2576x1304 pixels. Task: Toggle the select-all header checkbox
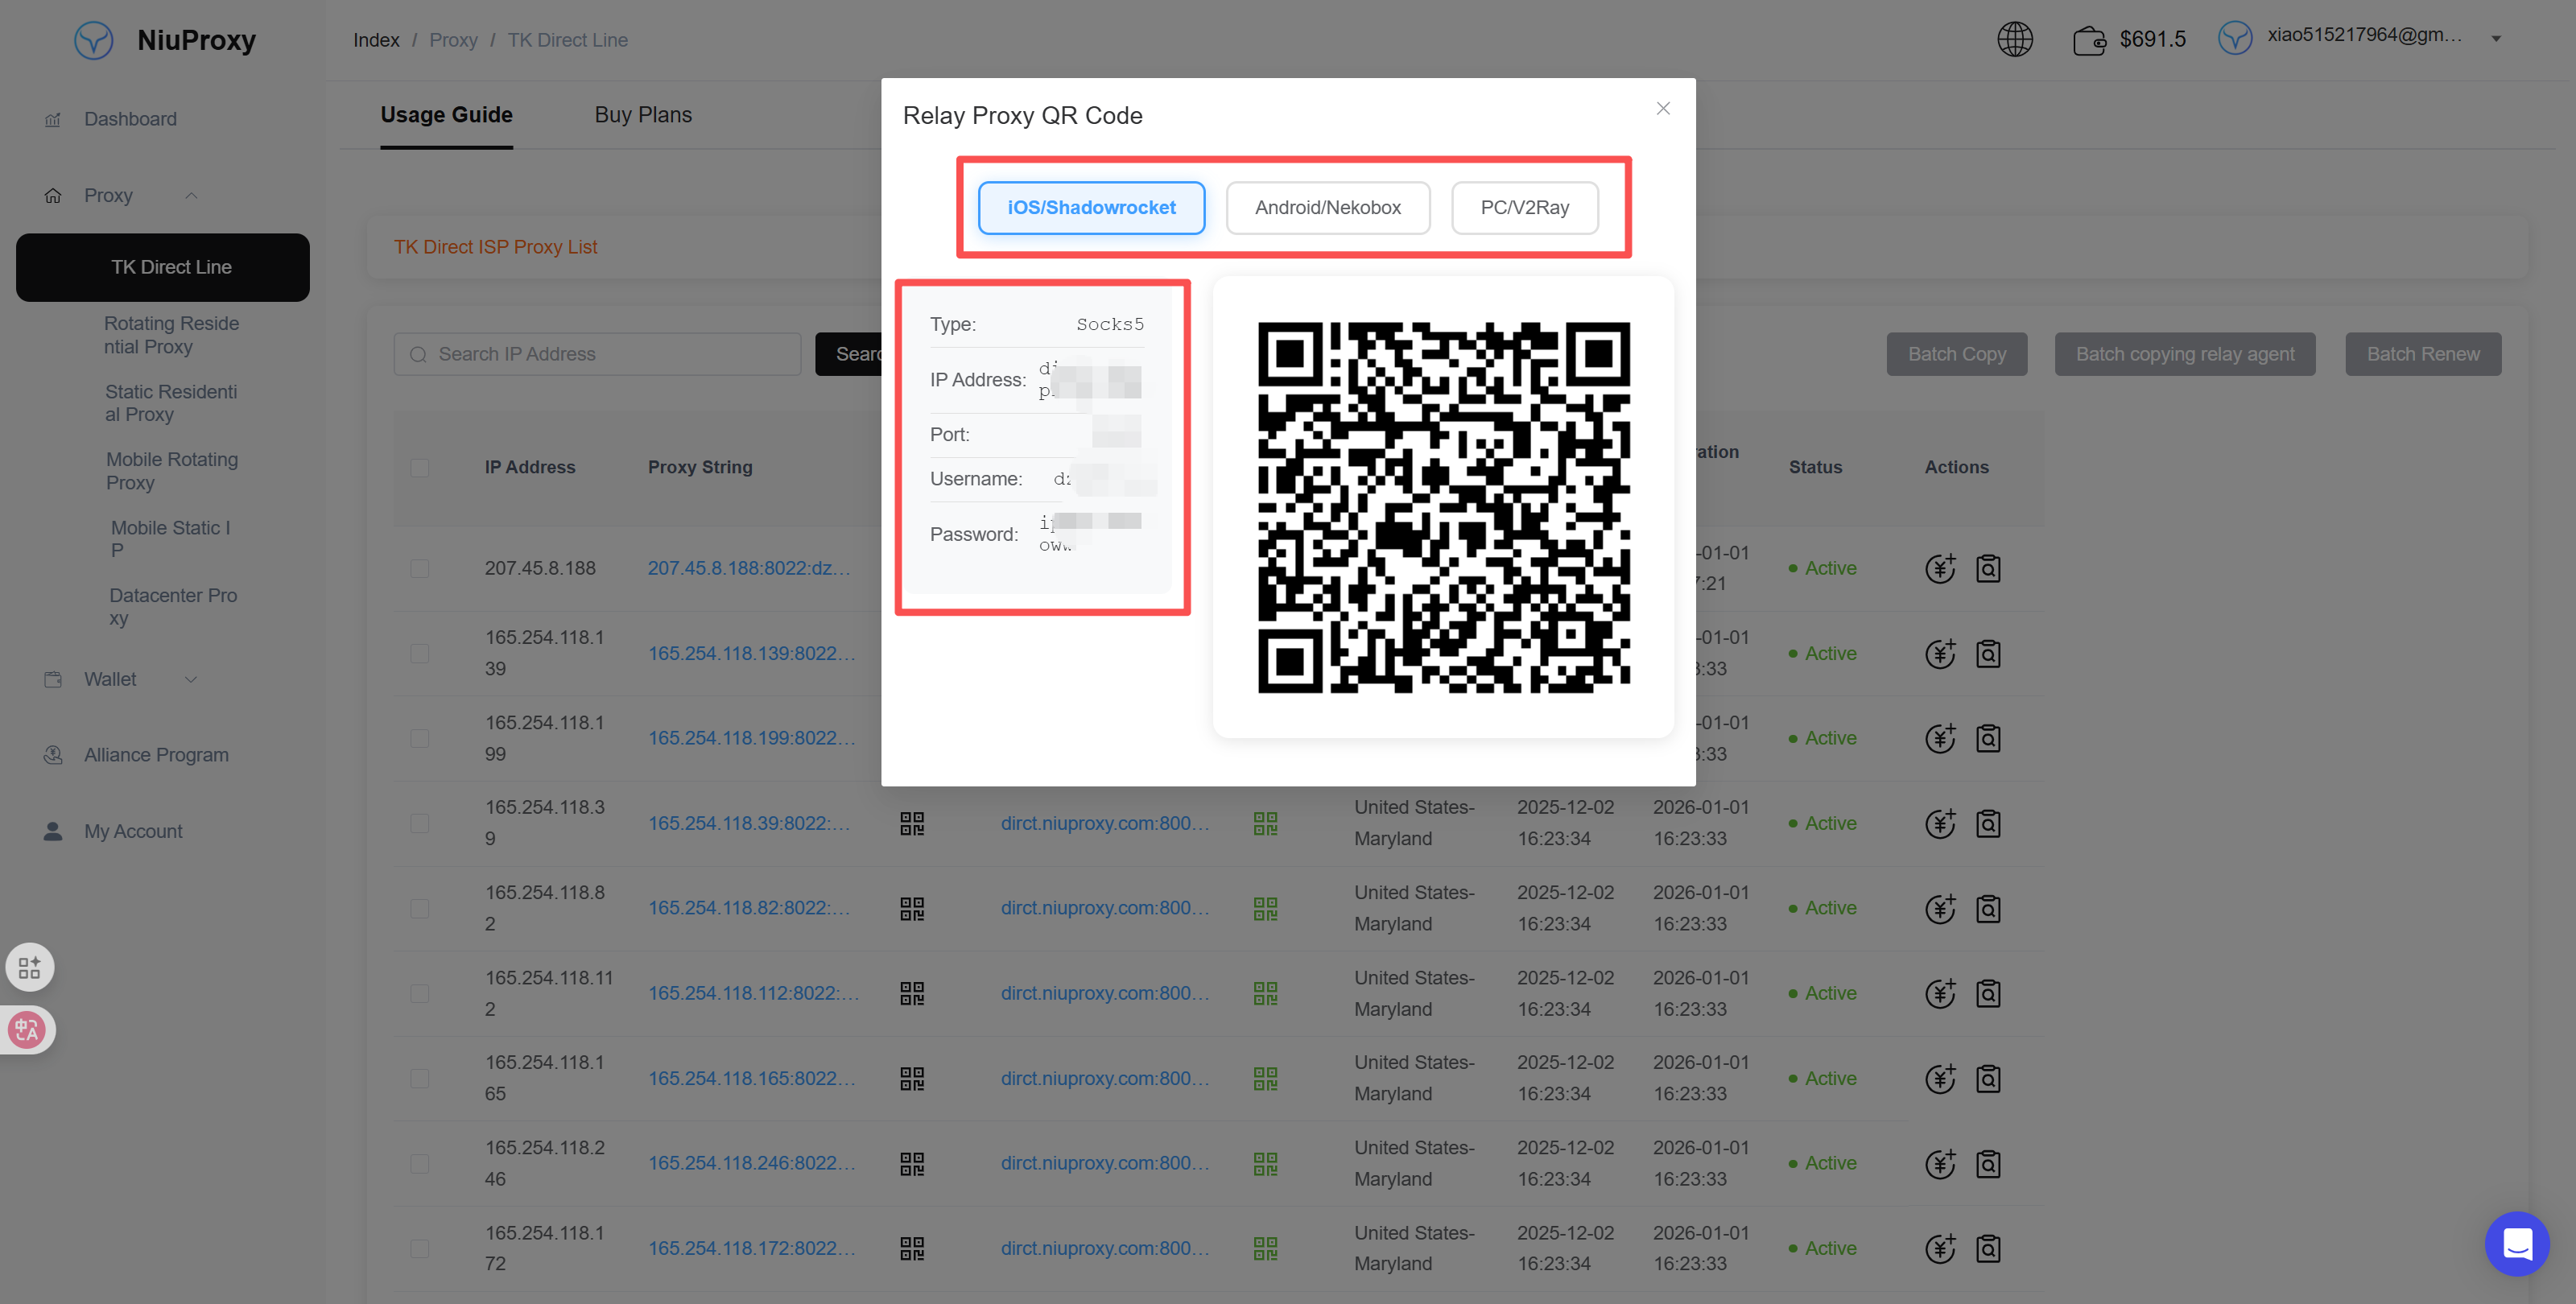420,468
